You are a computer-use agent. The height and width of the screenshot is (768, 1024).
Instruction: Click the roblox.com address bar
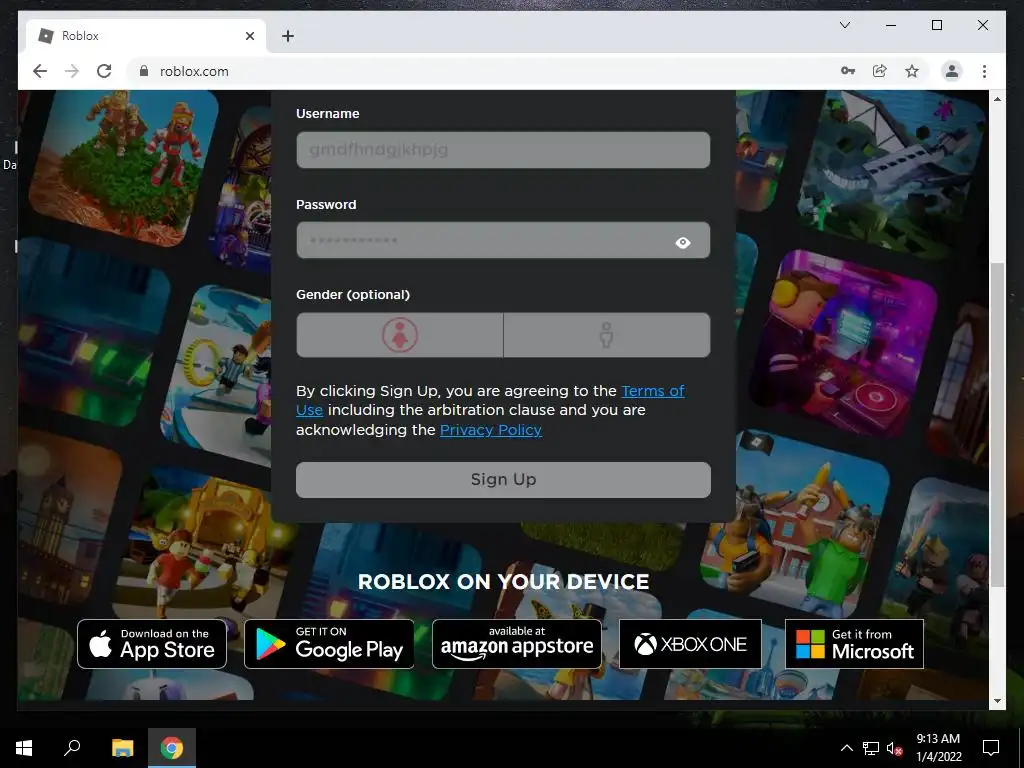(483, 71)
